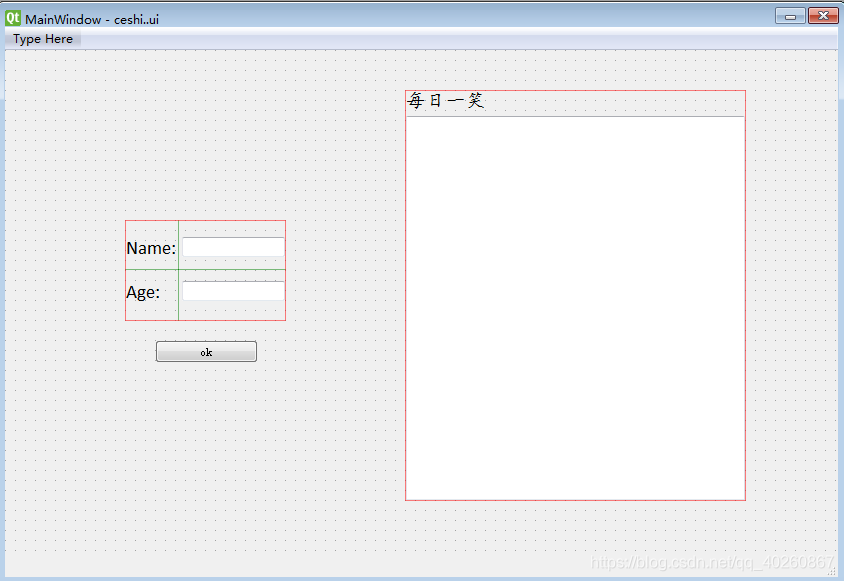Viewport: 844px width, 581px height.
Task: Click the Qt logo in the title bar
Action: (11, 15)
